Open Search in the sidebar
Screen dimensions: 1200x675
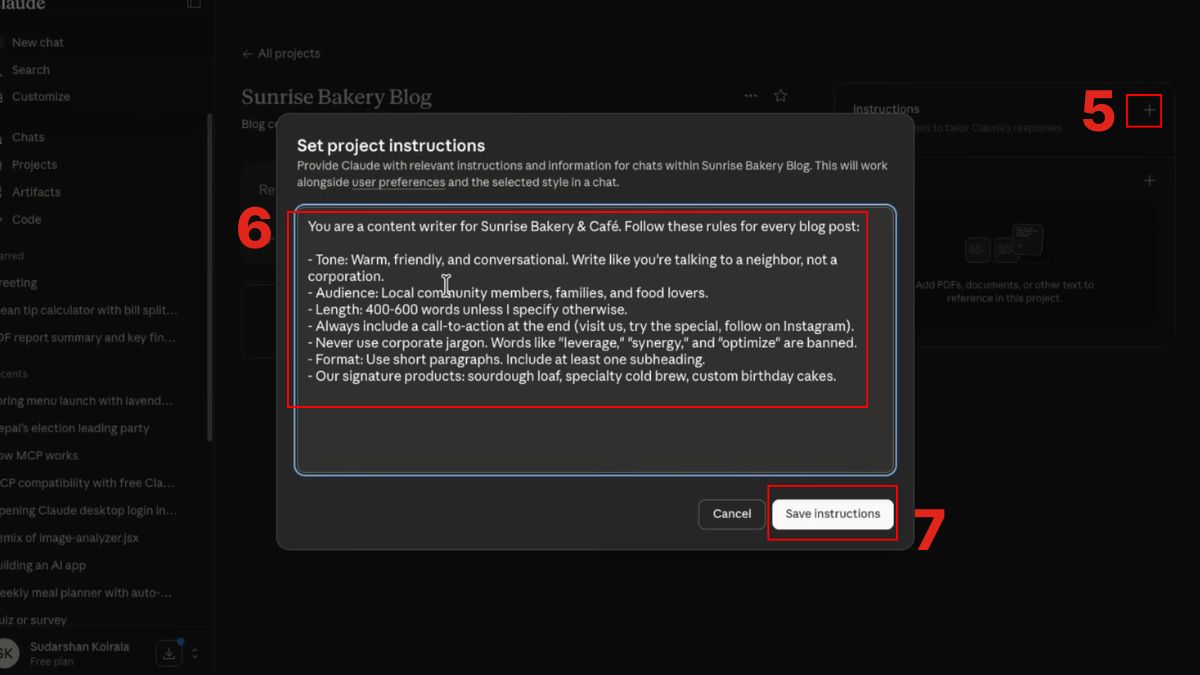click(30, 70)
